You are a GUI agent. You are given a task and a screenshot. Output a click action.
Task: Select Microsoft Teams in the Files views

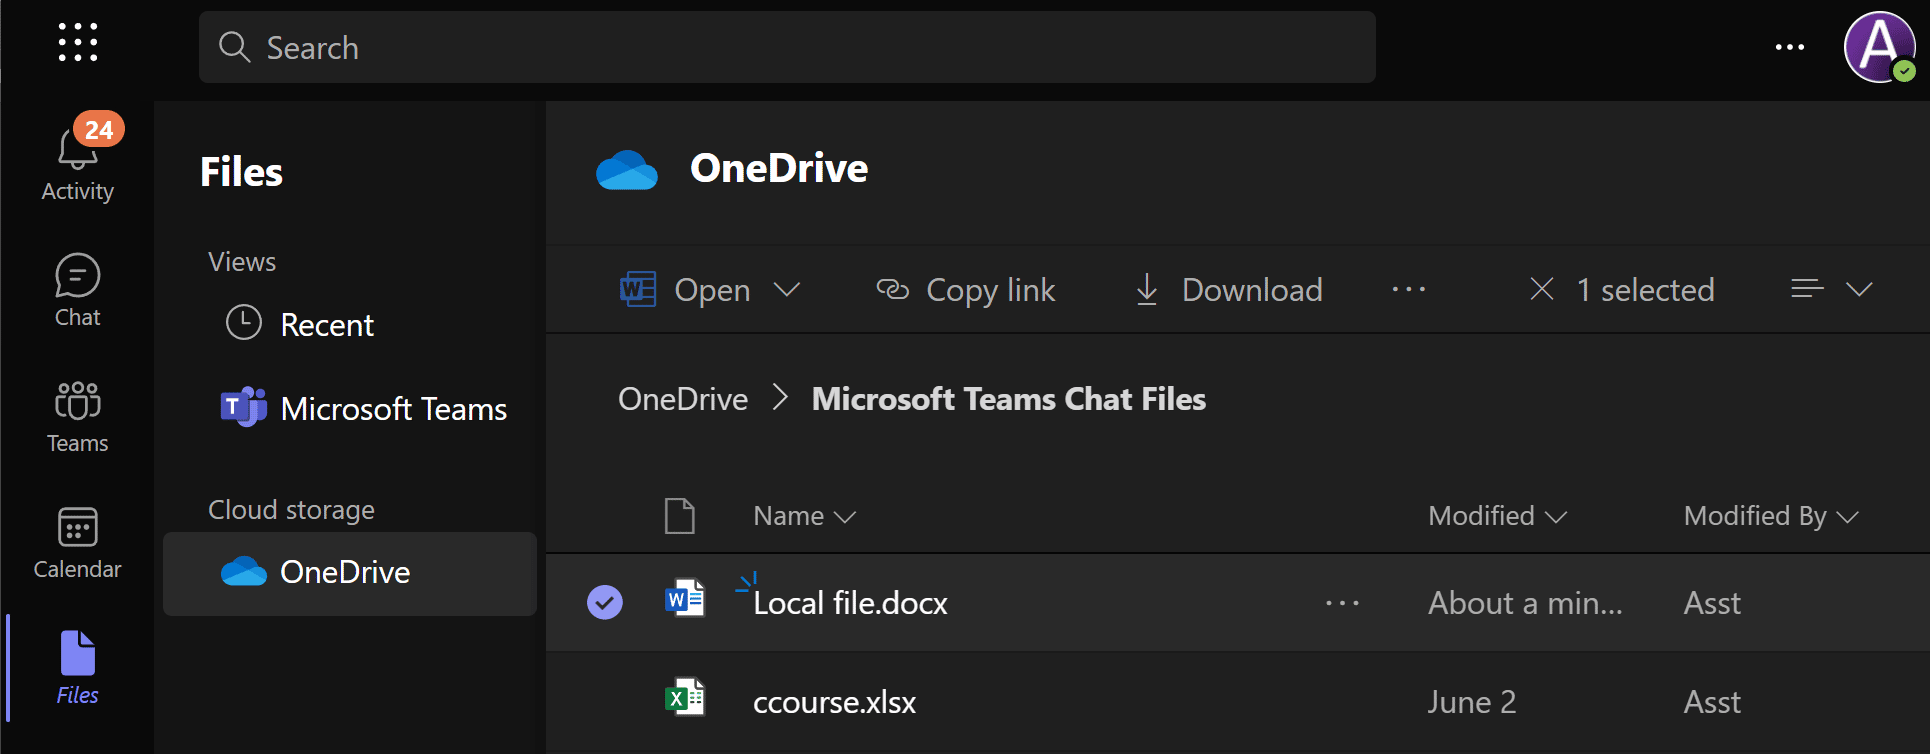tap(392, 409)
